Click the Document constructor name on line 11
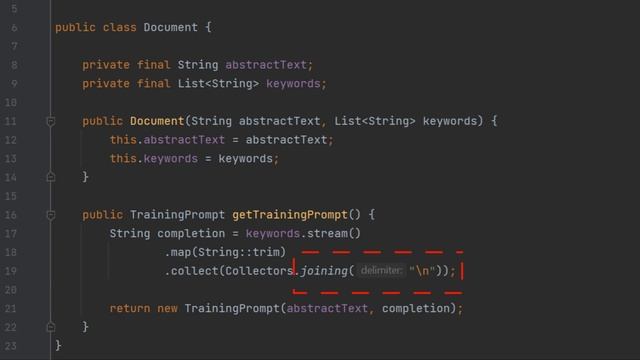Screen dimensions: 640x360 tap(157, 121)
